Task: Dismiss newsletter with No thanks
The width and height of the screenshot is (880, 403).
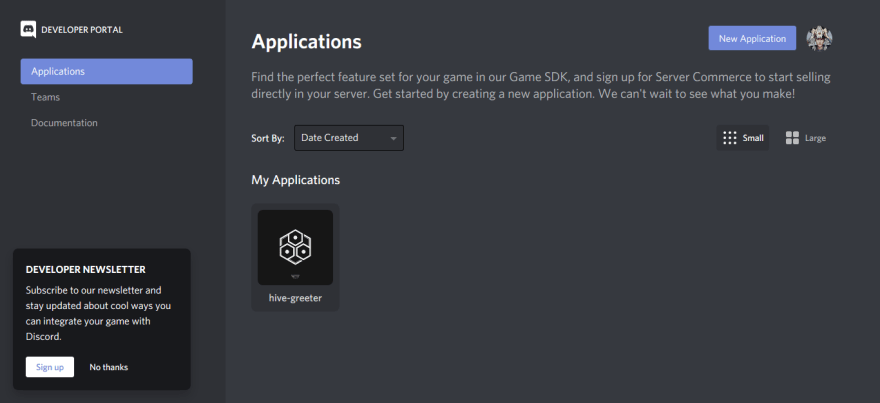Action: point(109,367)
